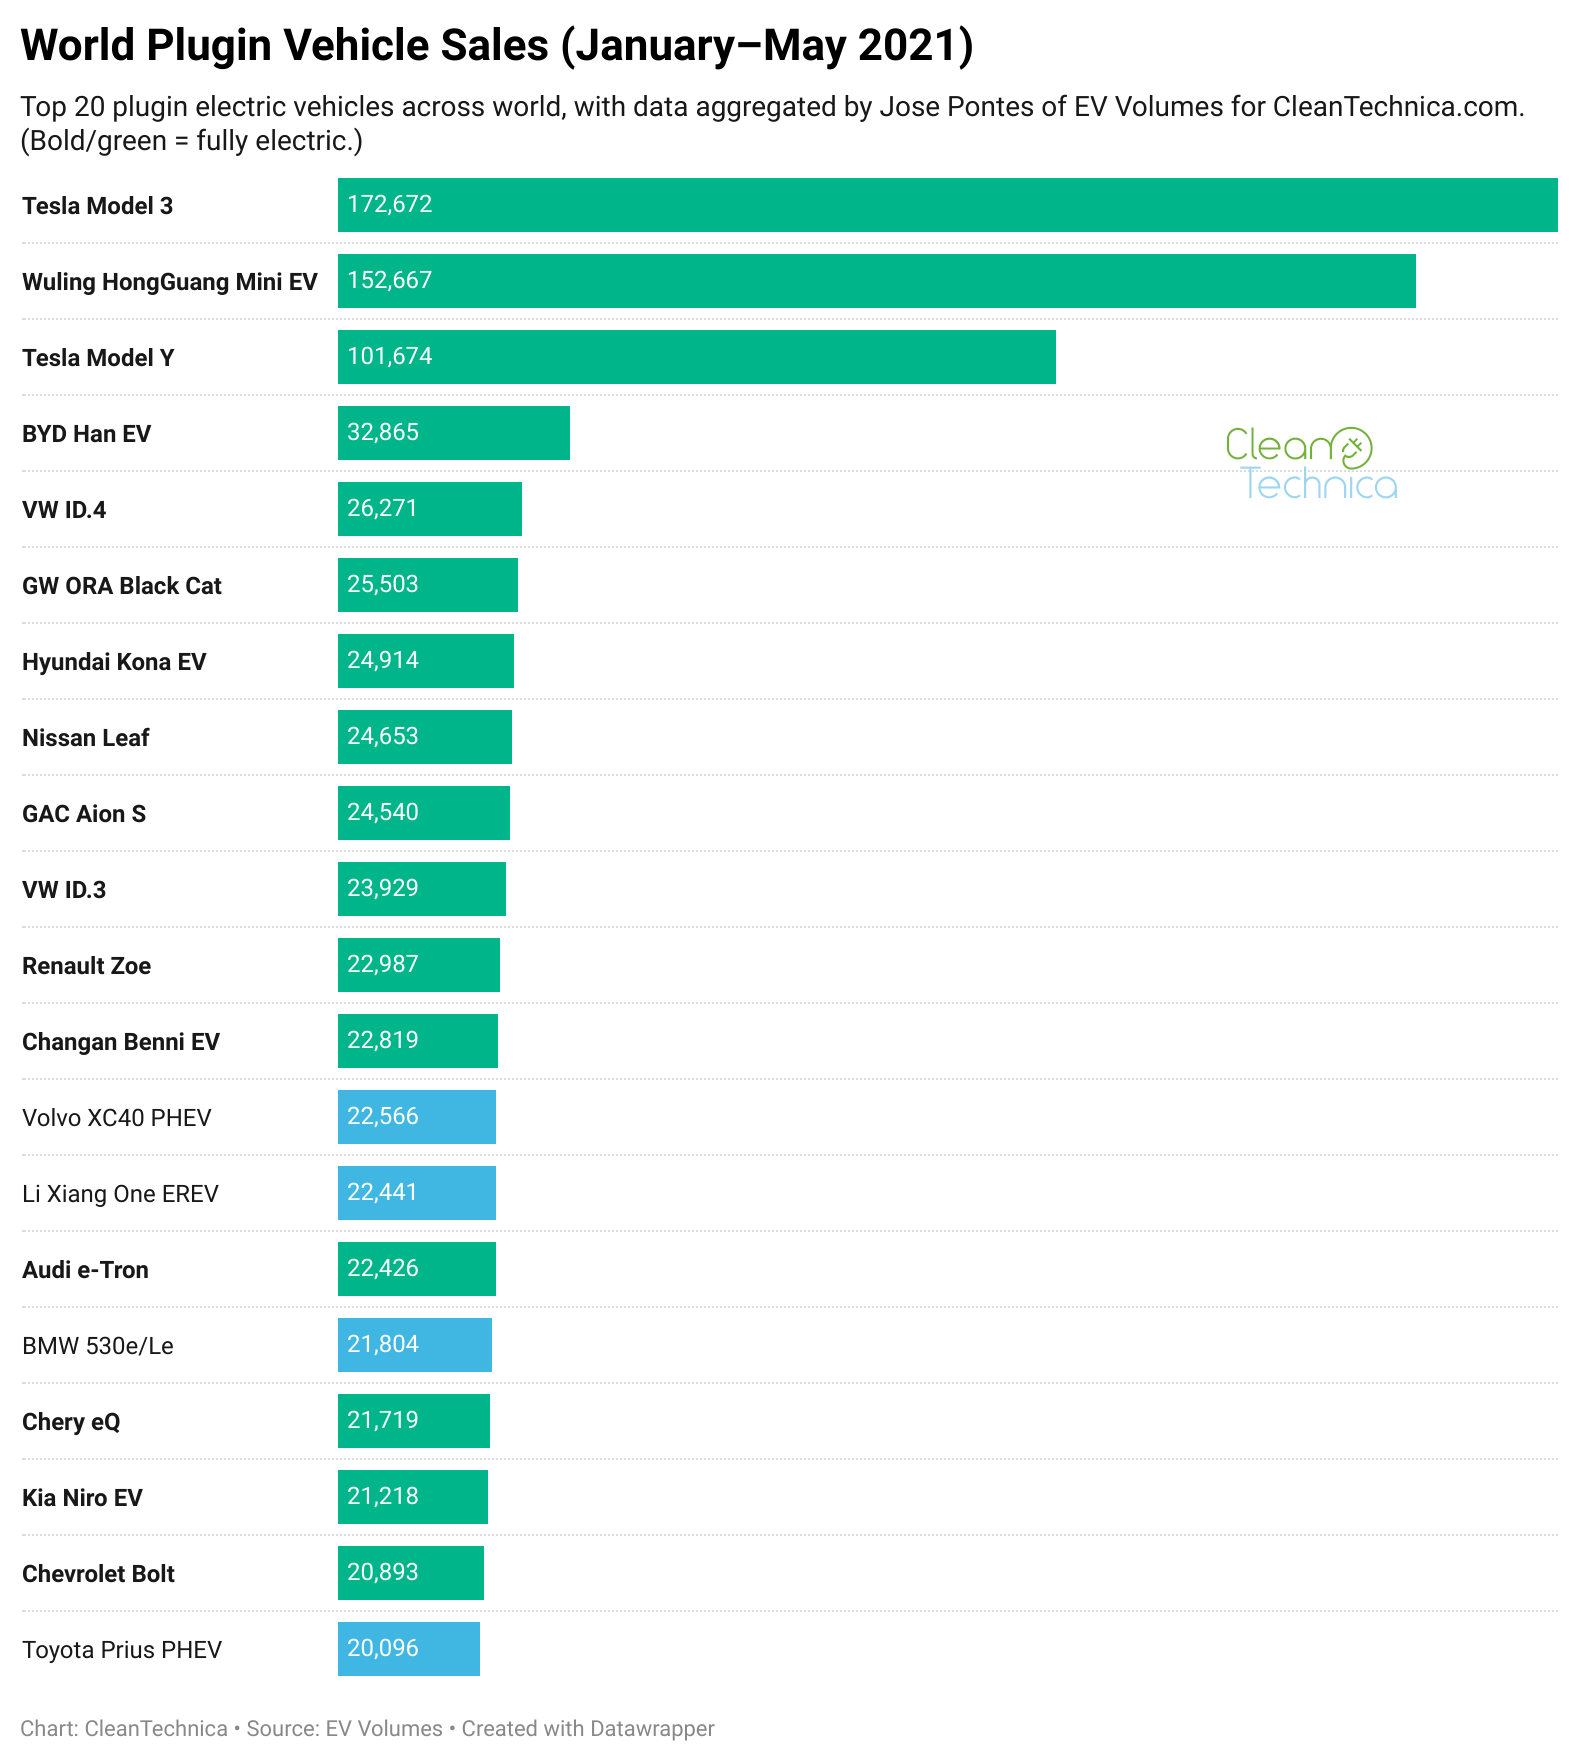Viewport: 1580px width, 1762px height.
Task: Click the Tesla Model Y green bar
Action: click(x=696, y=357)
